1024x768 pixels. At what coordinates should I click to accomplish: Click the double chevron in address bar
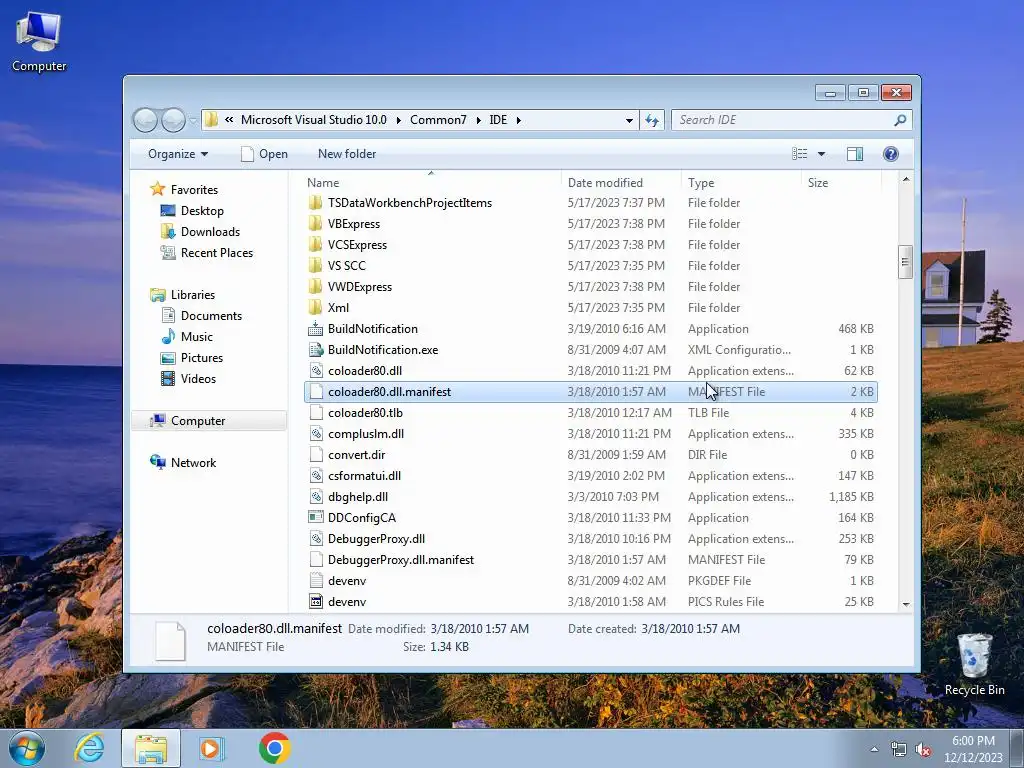pyautogui.click(x=229, y=120)
